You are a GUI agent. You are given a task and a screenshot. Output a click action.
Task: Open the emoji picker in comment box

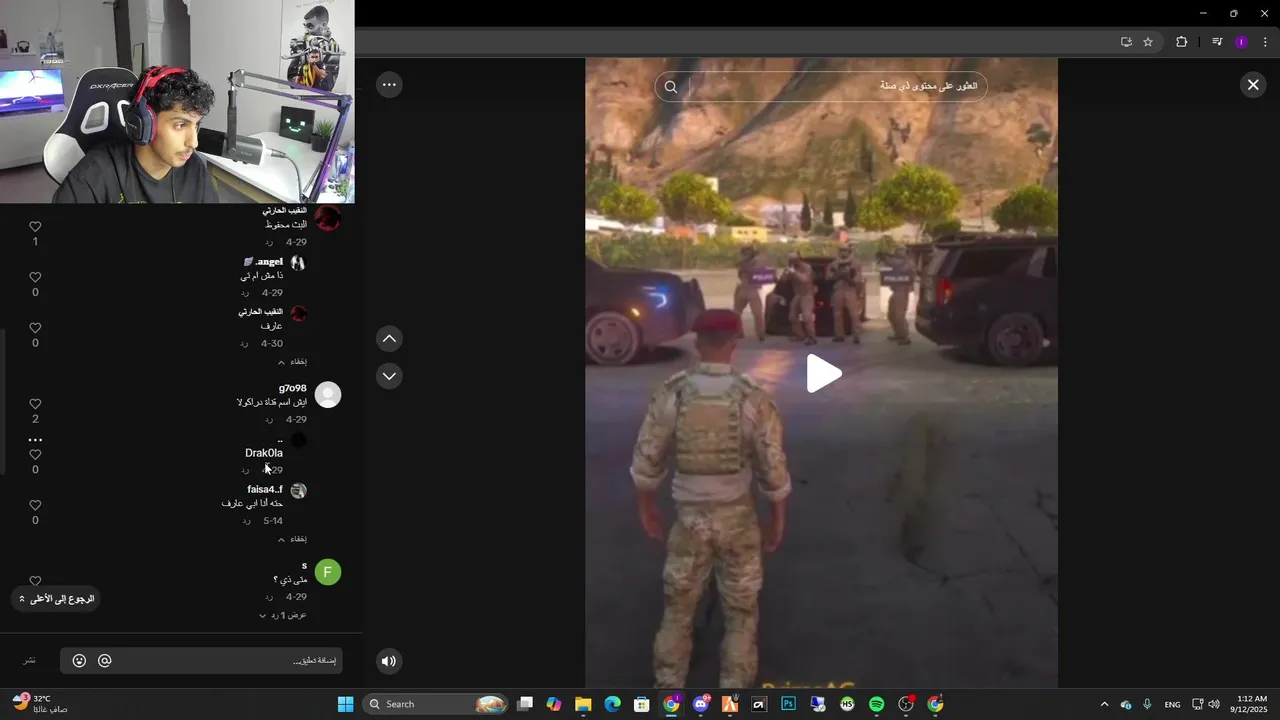(79, 661)
